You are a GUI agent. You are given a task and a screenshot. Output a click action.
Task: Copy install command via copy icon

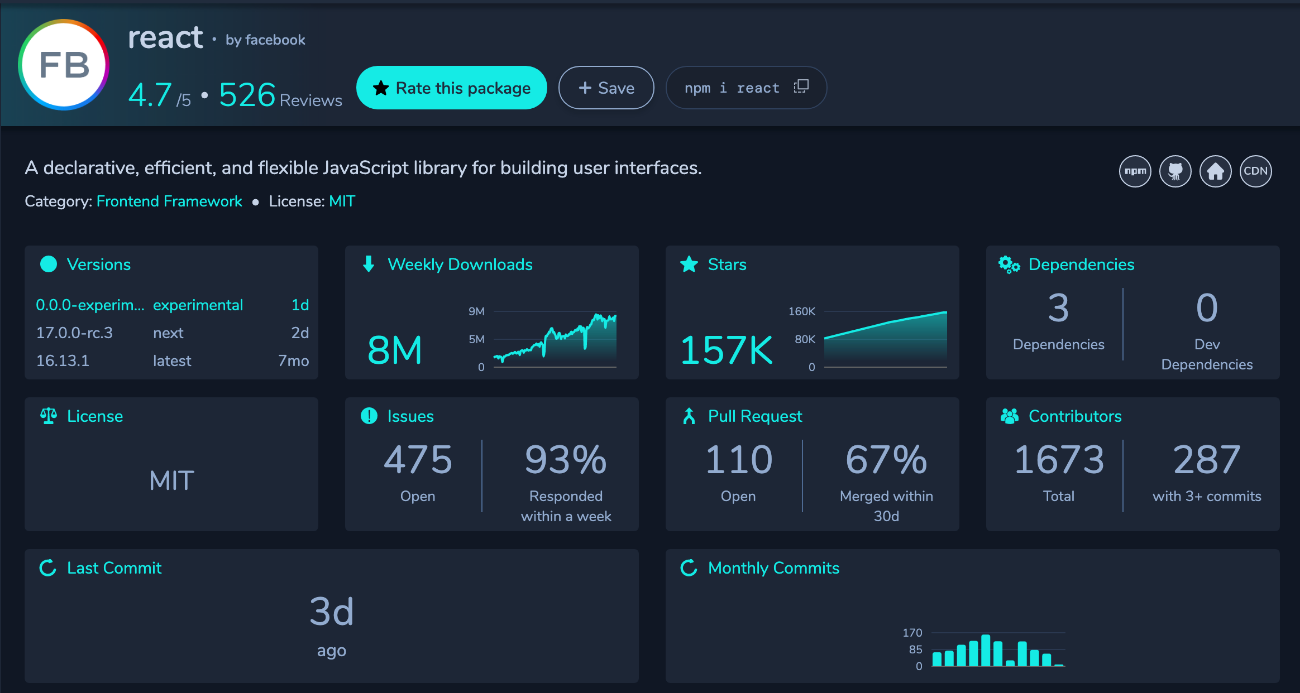pyautogui.click(x=801, y=87)
